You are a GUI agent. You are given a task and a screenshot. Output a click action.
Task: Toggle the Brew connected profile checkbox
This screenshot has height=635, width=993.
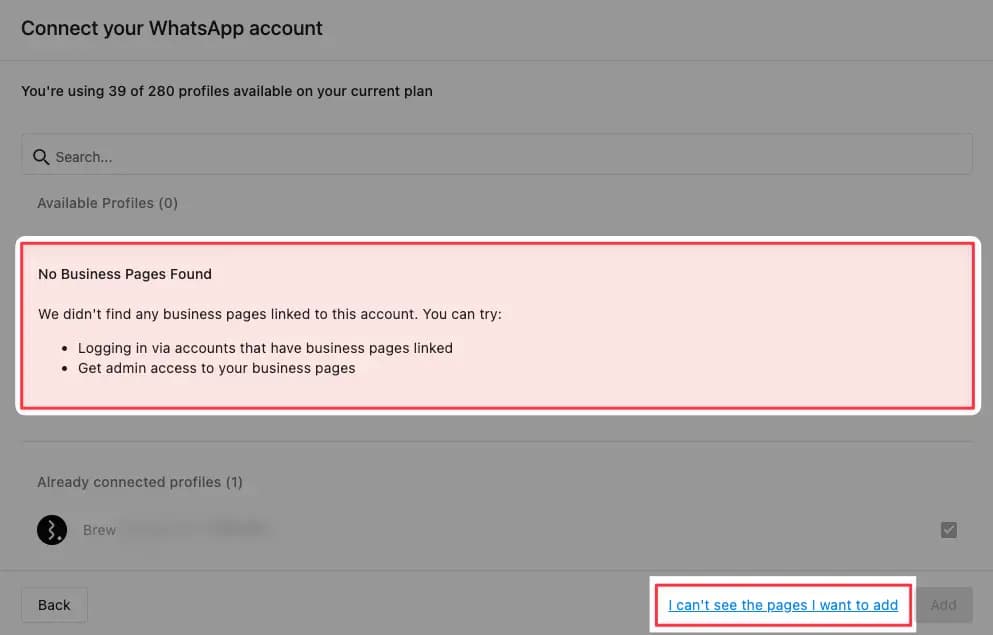[949, 530]
